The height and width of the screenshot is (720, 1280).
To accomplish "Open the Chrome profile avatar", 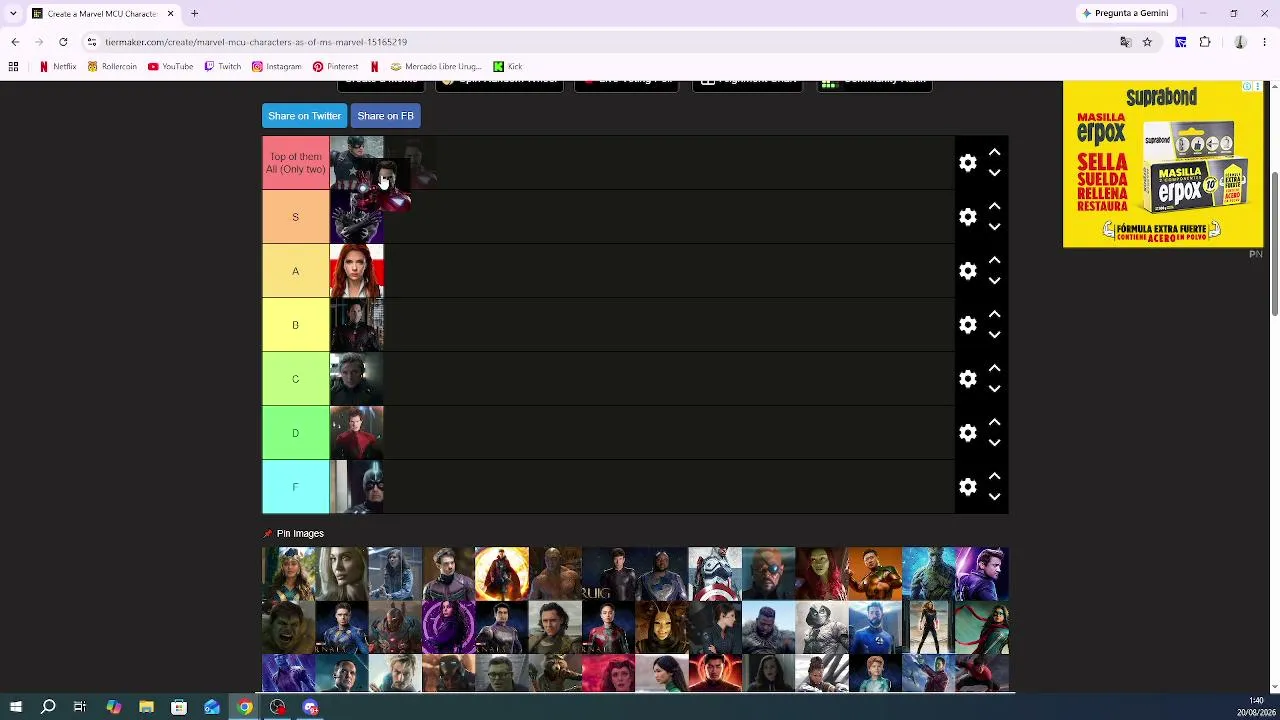I will point(1240,42).
